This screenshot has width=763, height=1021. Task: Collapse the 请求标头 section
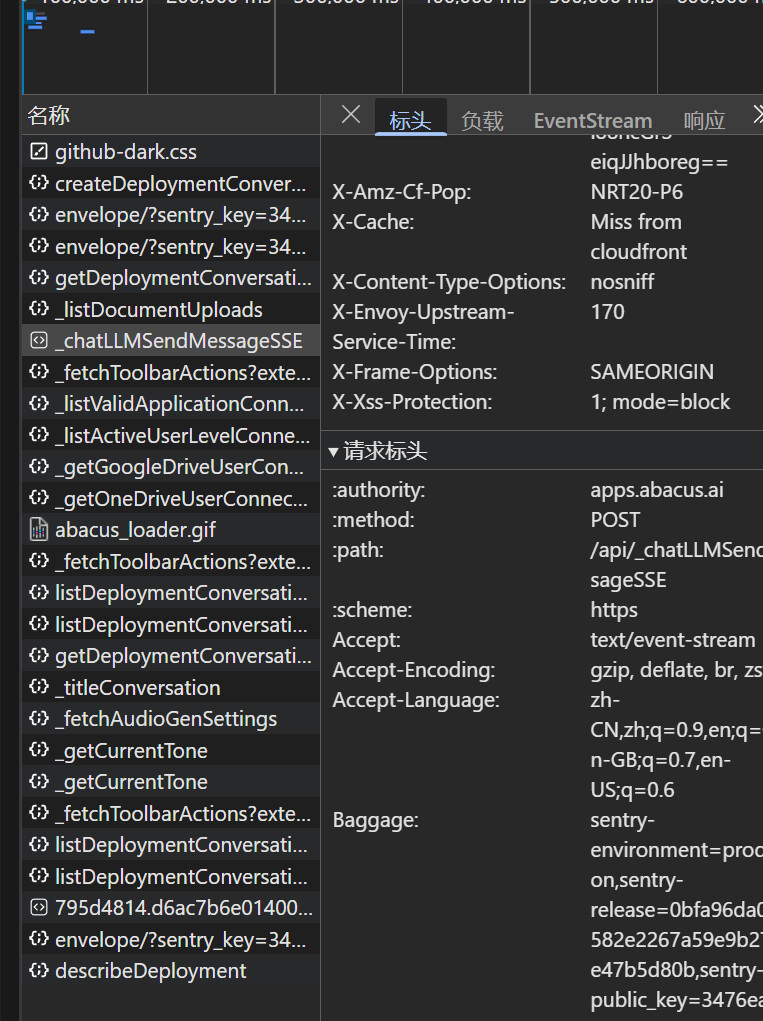(334, 452)
